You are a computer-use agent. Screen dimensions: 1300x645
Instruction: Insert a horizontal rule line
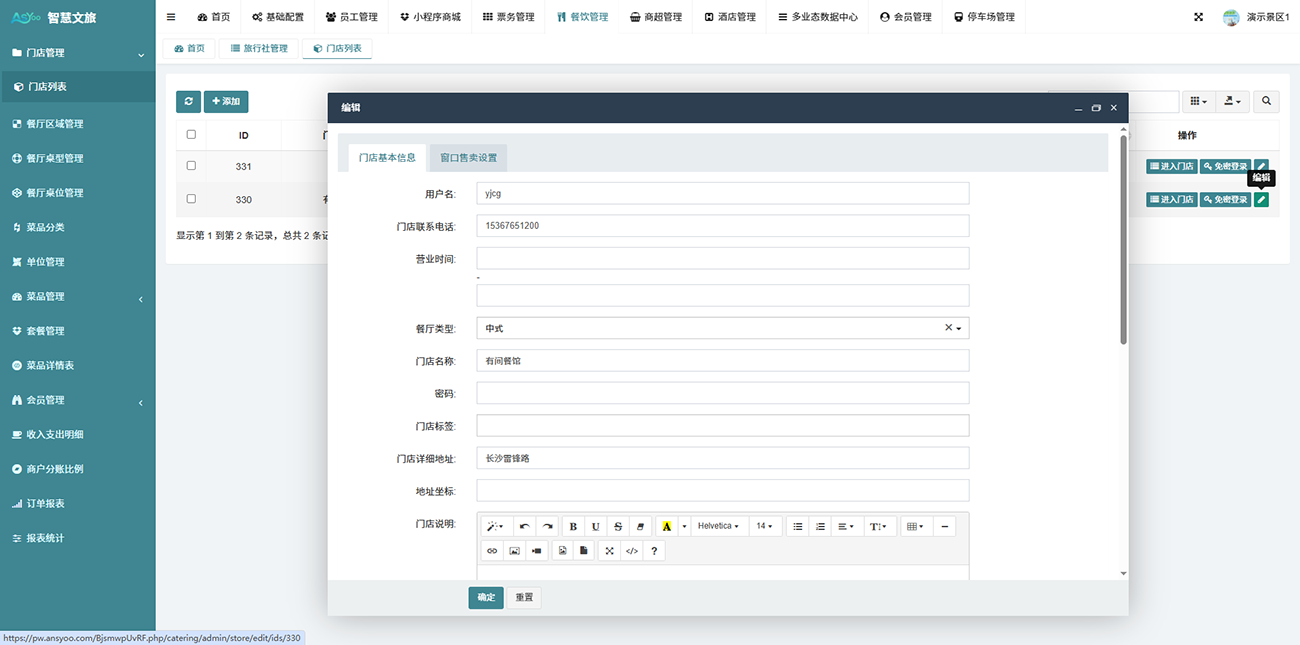(x=945, y=526)
